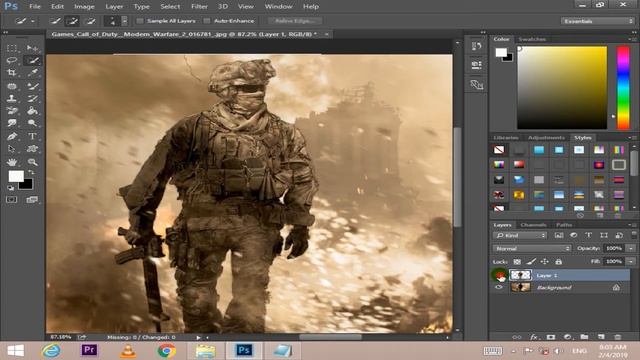Hide the Background layer
Viewport: 640px width, 360px height.
[x=499, y=287]
